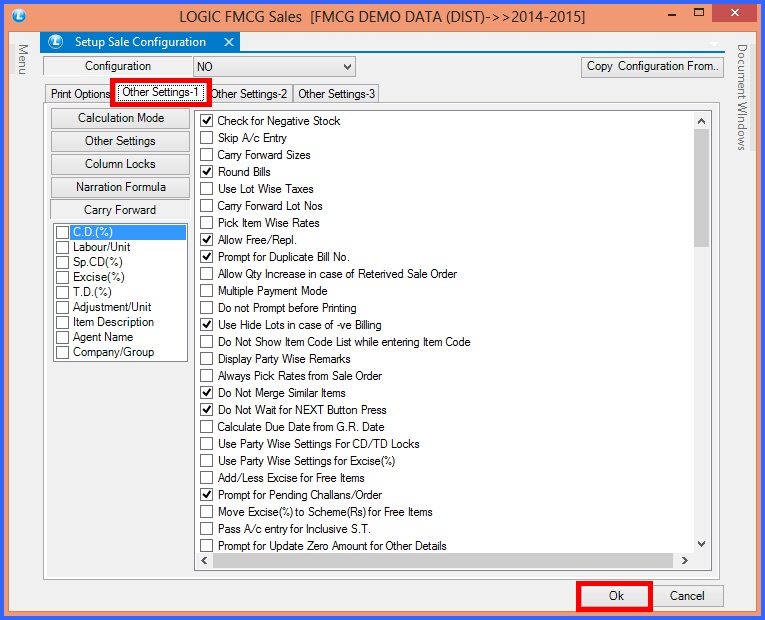Tick Adjustment/Unit checkbox
The image size is (765, 620).
click(x=62, y=307)
